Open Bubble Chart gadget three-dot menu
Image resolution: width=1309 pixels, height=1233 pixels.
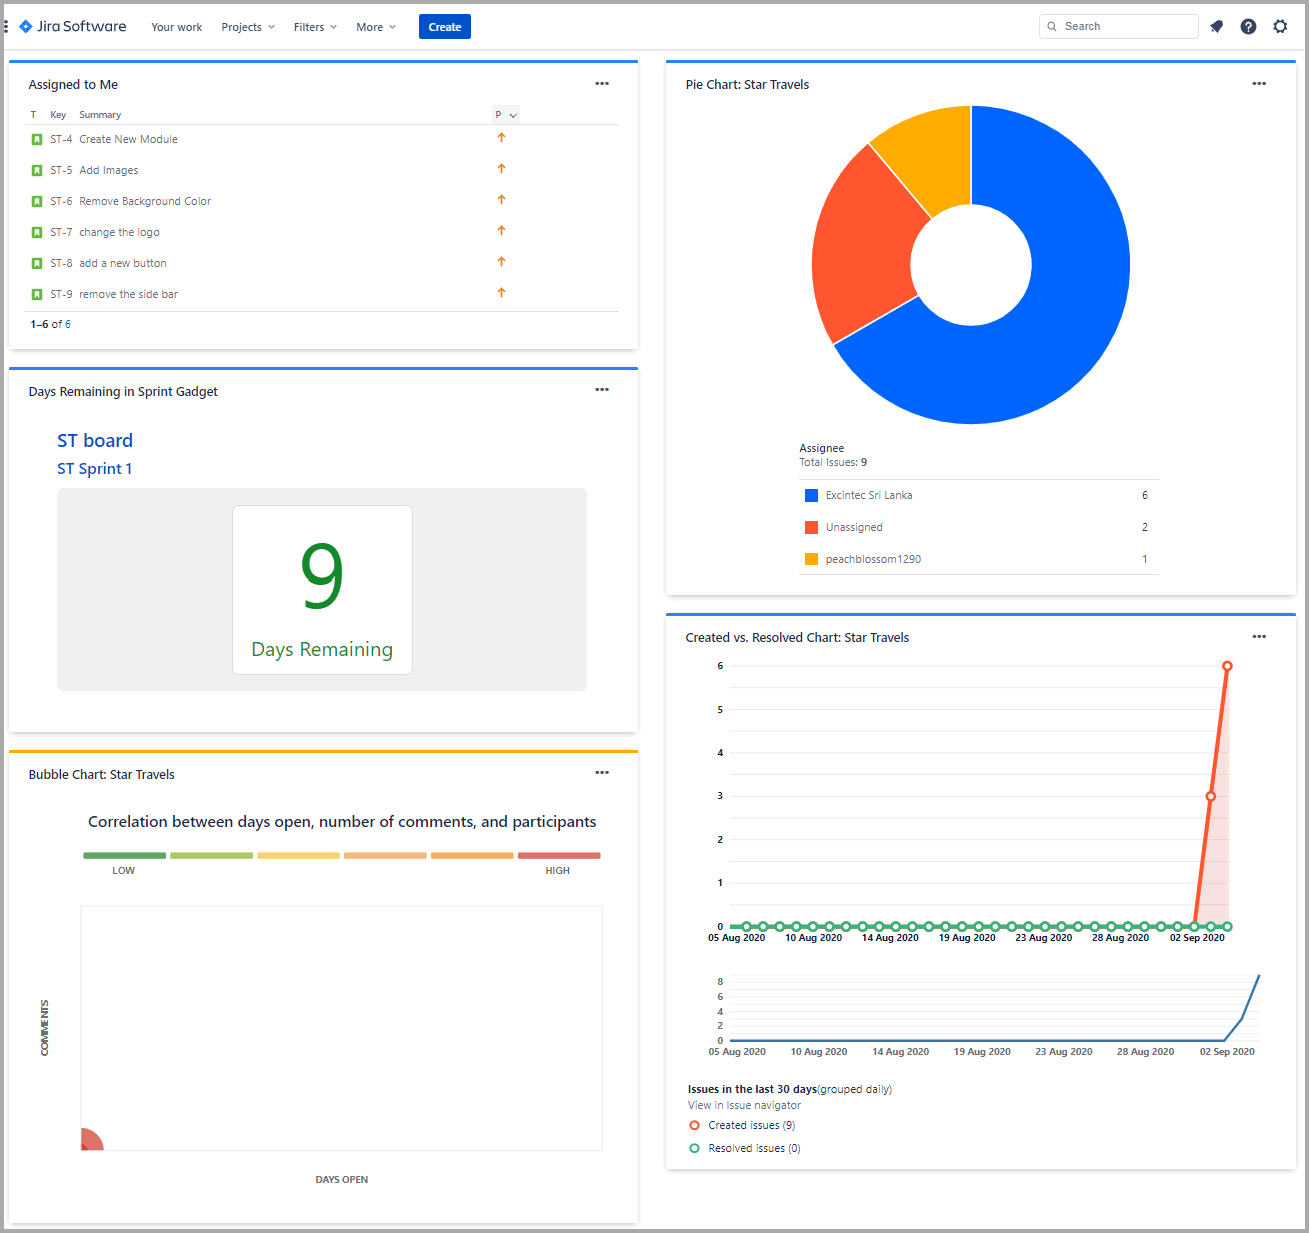pyautogui.click(x=602, y=773)
